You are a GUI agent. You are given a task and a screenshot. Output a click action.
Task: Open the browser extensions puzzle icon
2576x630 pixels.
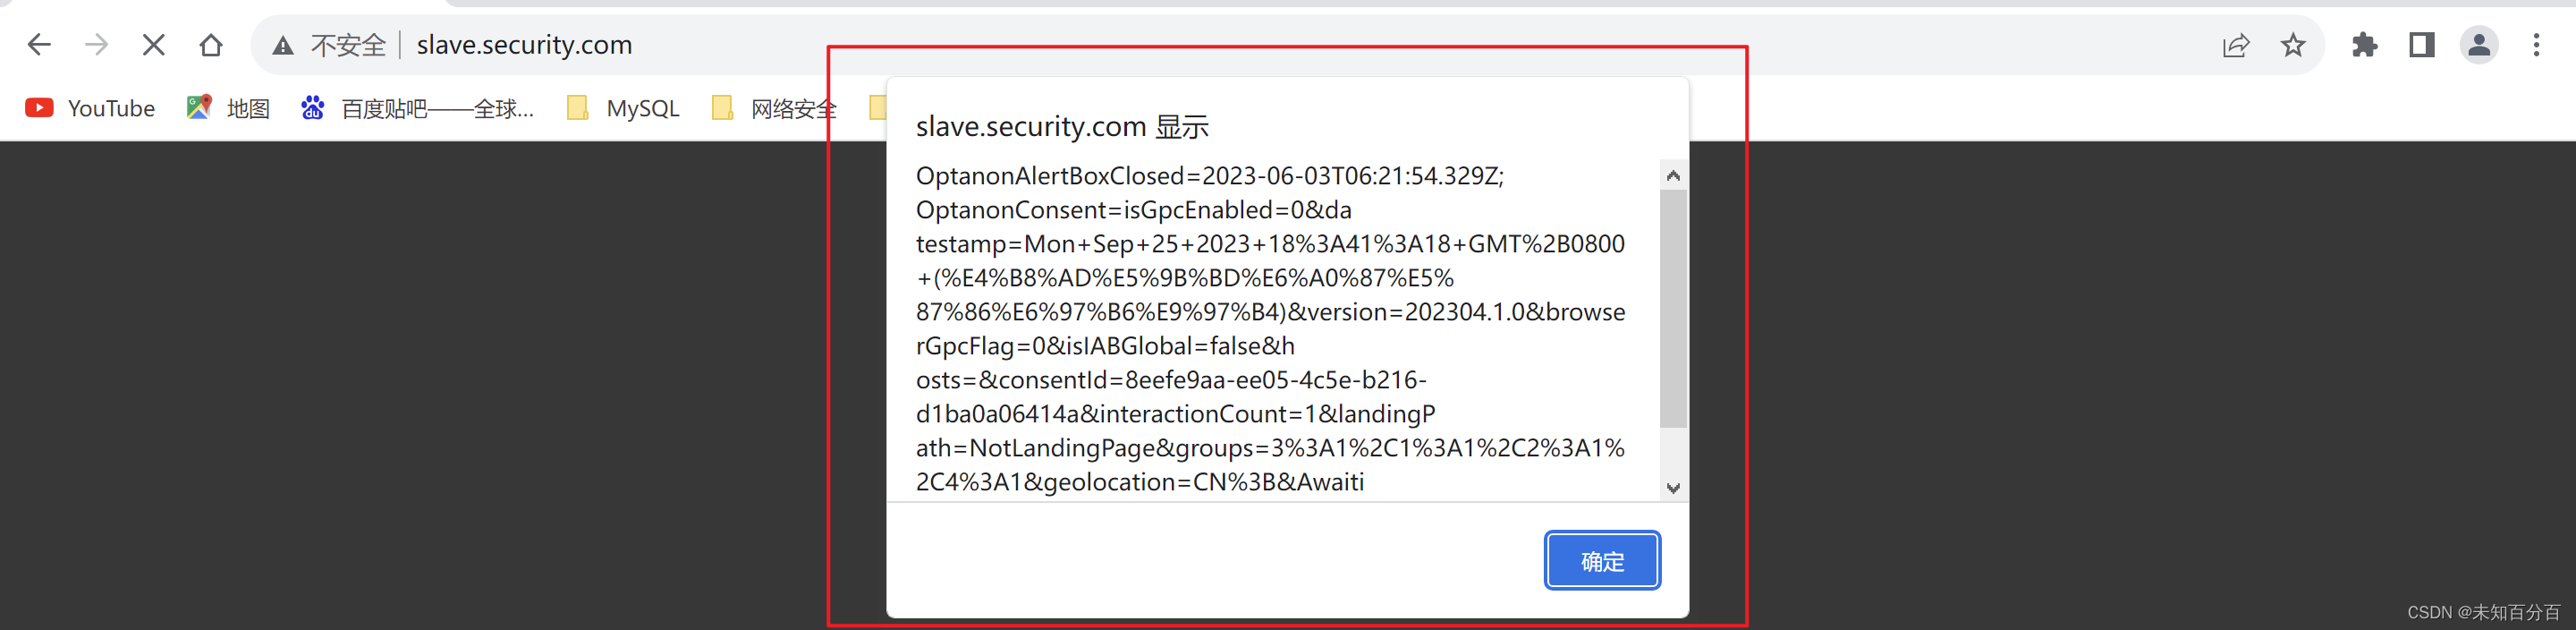point(2365,44)
